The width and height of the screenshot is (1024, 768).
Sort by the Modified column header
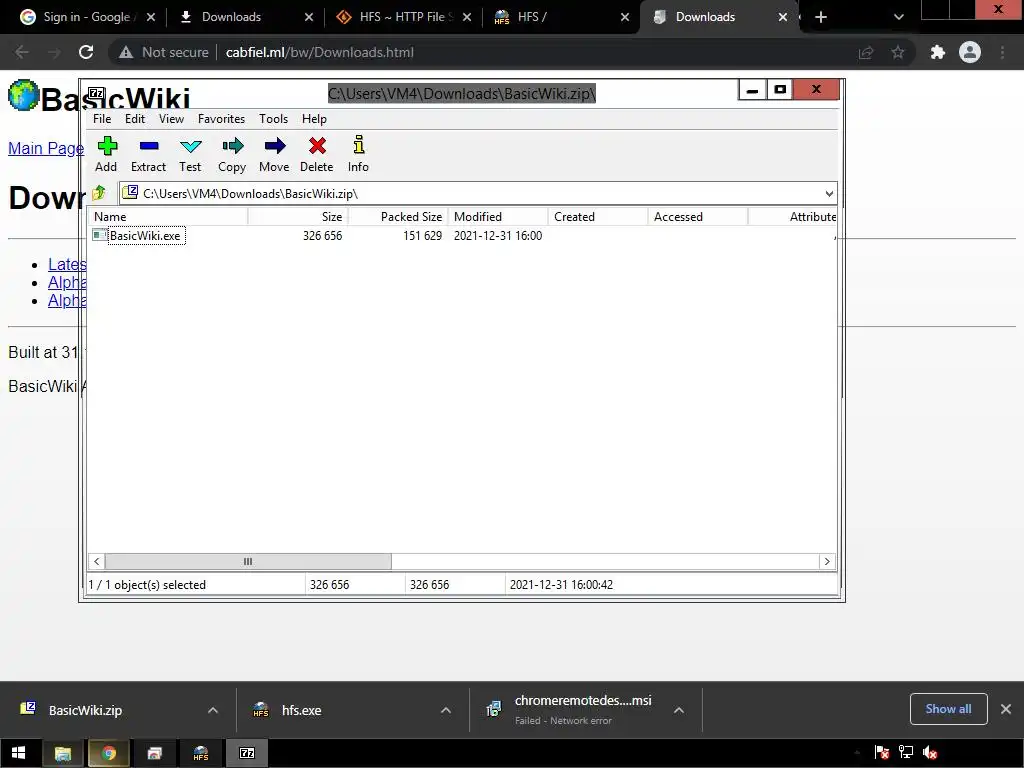(498, 217)
